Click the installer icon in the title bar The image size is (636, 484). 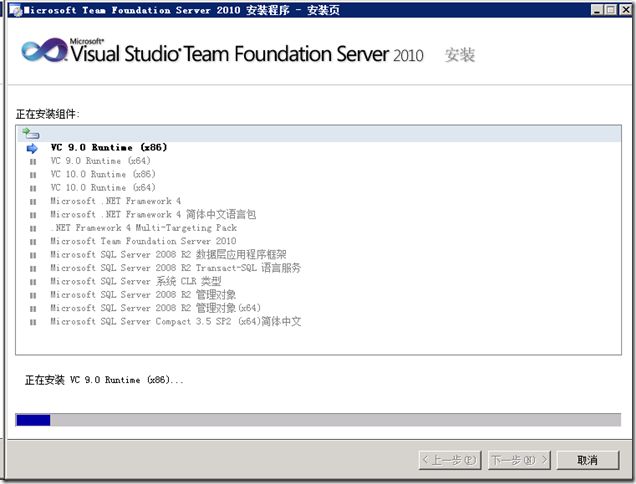click(x=16, y=10)
